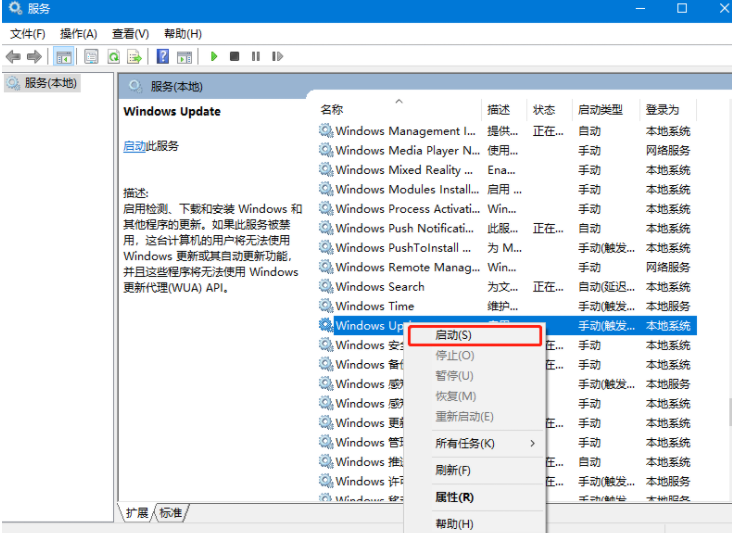Sort by the 名称 column header

pyautogui.click(x=399, y=110)
